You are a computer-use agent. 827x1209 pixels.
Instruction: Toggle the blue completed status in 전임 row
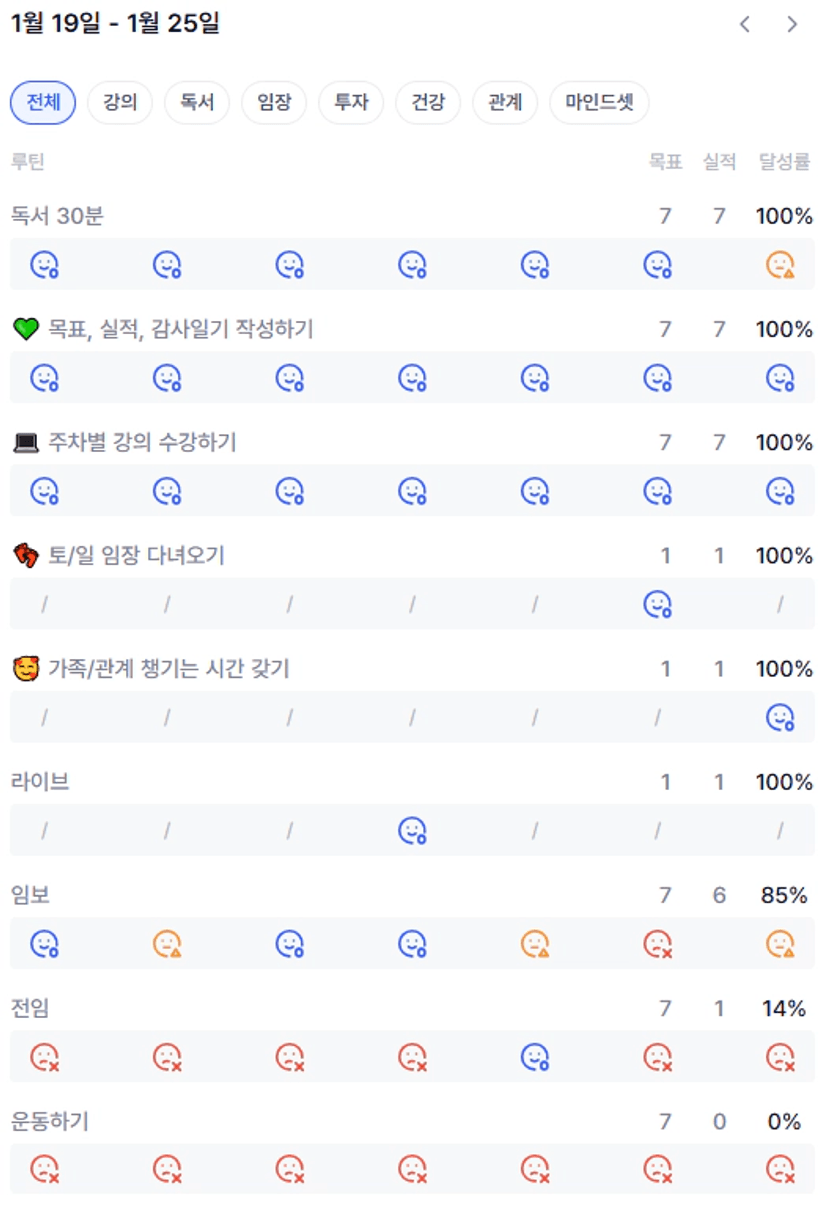535,1056
